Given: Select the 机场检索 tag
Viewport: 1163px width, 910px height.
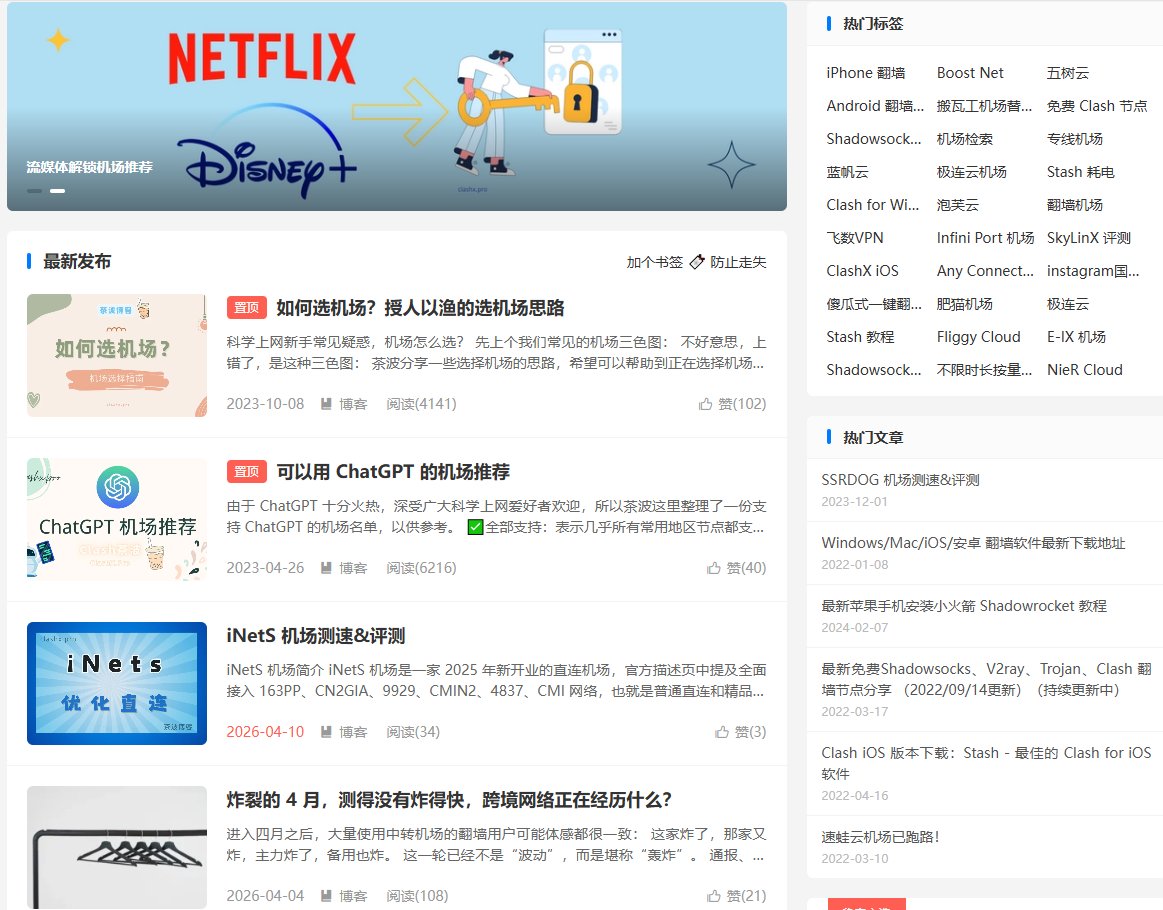Looking at the screenshot, I should click(x=964, y=139).
